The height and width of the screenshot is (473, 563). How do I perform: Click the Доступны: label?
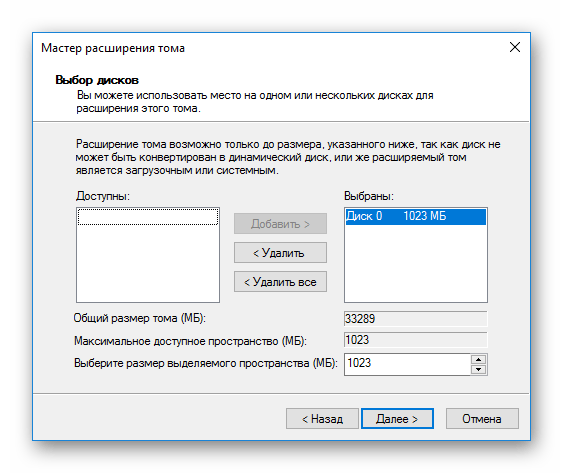(x=103, y=196)
